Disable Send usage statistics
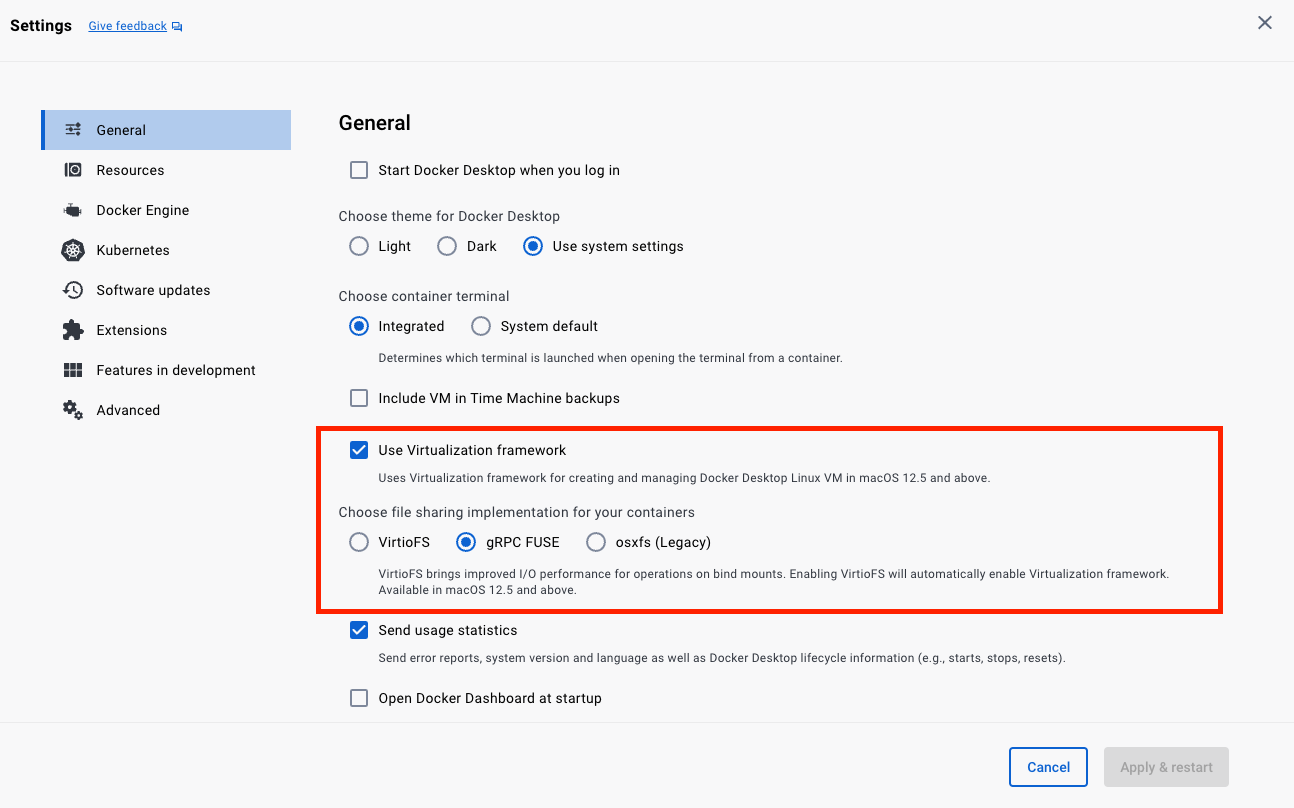The image size is (1294, 808). coord(359,630)
